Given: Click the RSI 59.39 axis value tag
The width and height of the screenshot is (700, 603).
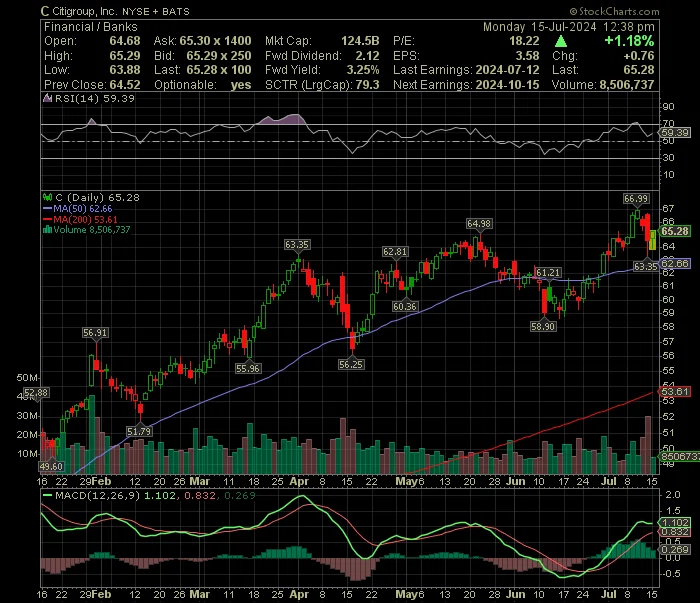Looking at the screenshot, I should tap(675, 133).
